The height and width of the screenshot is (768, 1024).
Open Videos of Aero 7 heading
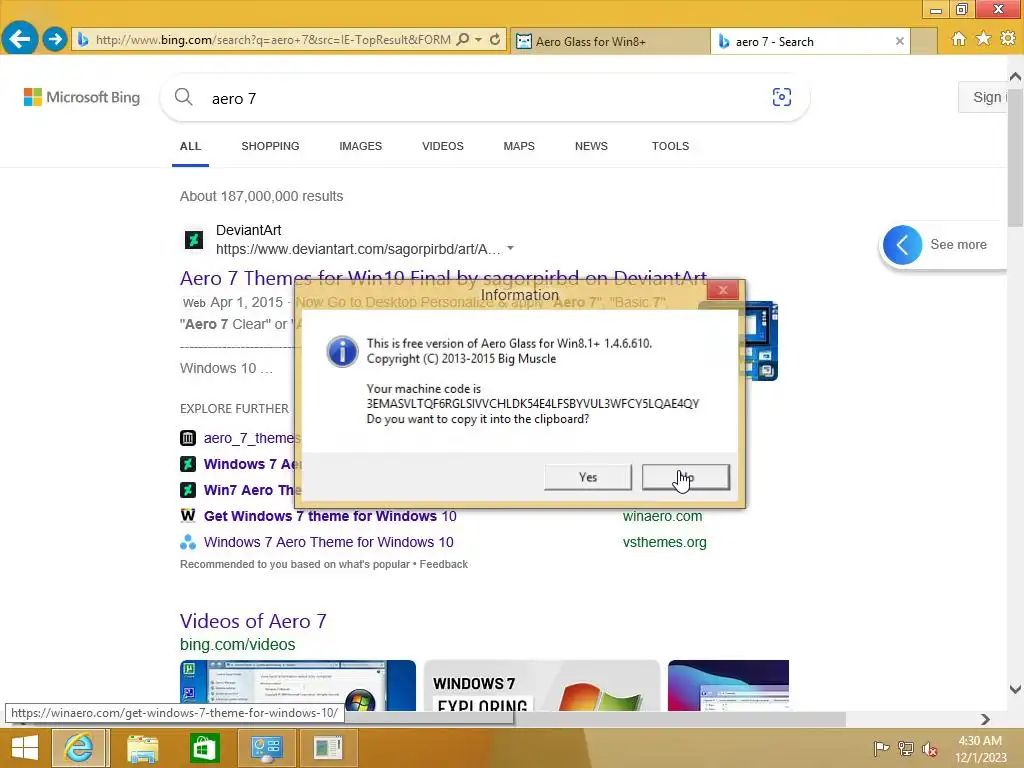click(253, 621)
